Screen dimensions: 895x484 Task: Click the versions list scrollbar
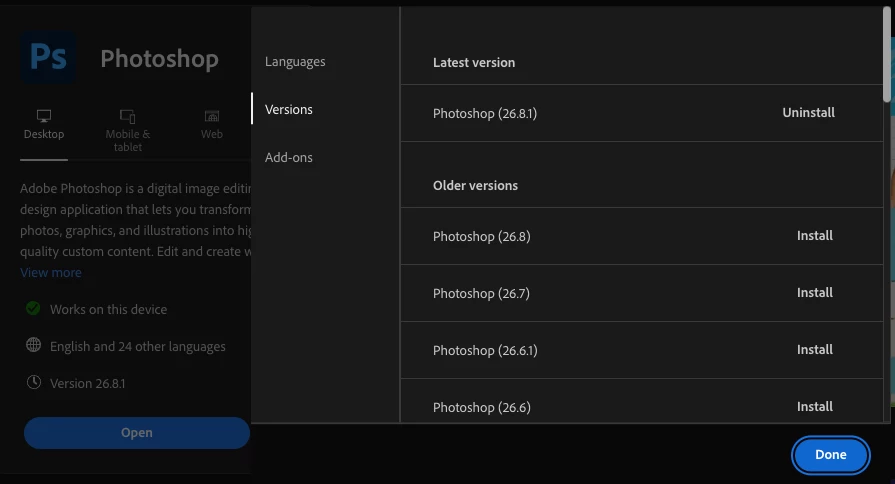pyautogui.click(x=886, y=55)
